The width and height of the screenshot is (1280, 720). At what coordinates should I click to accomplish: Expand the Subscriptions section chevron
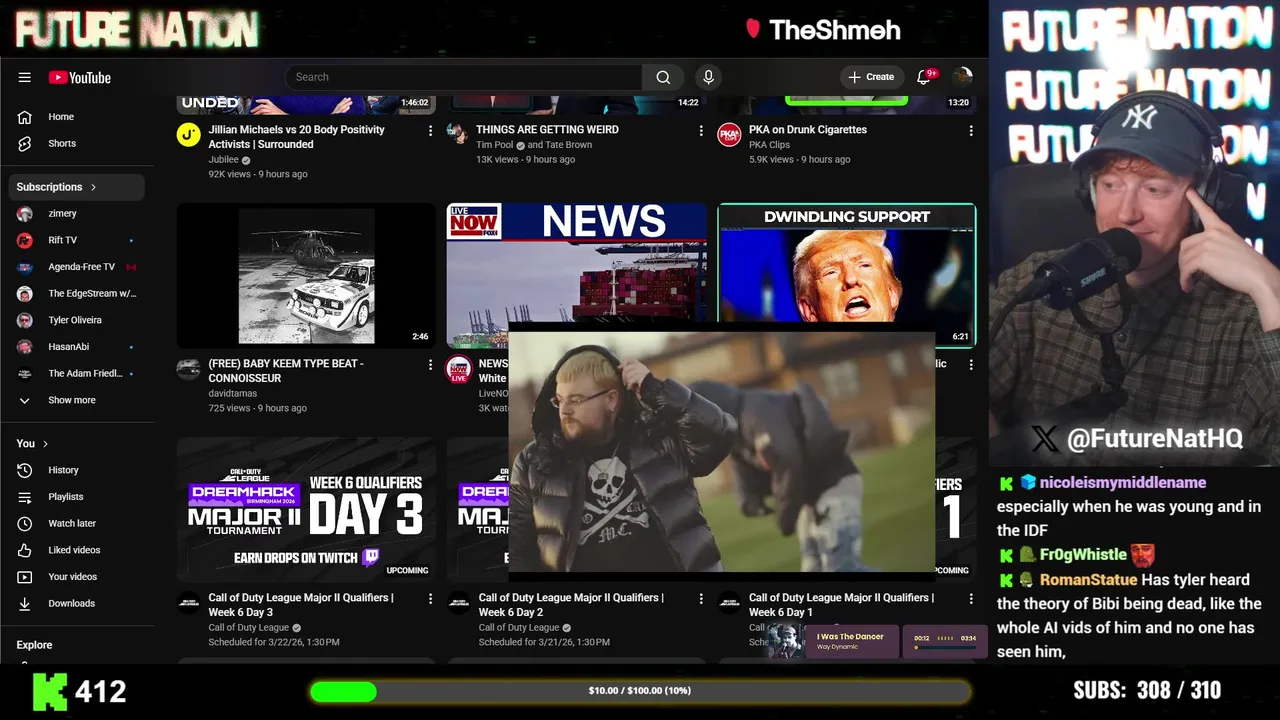point(94,187)
